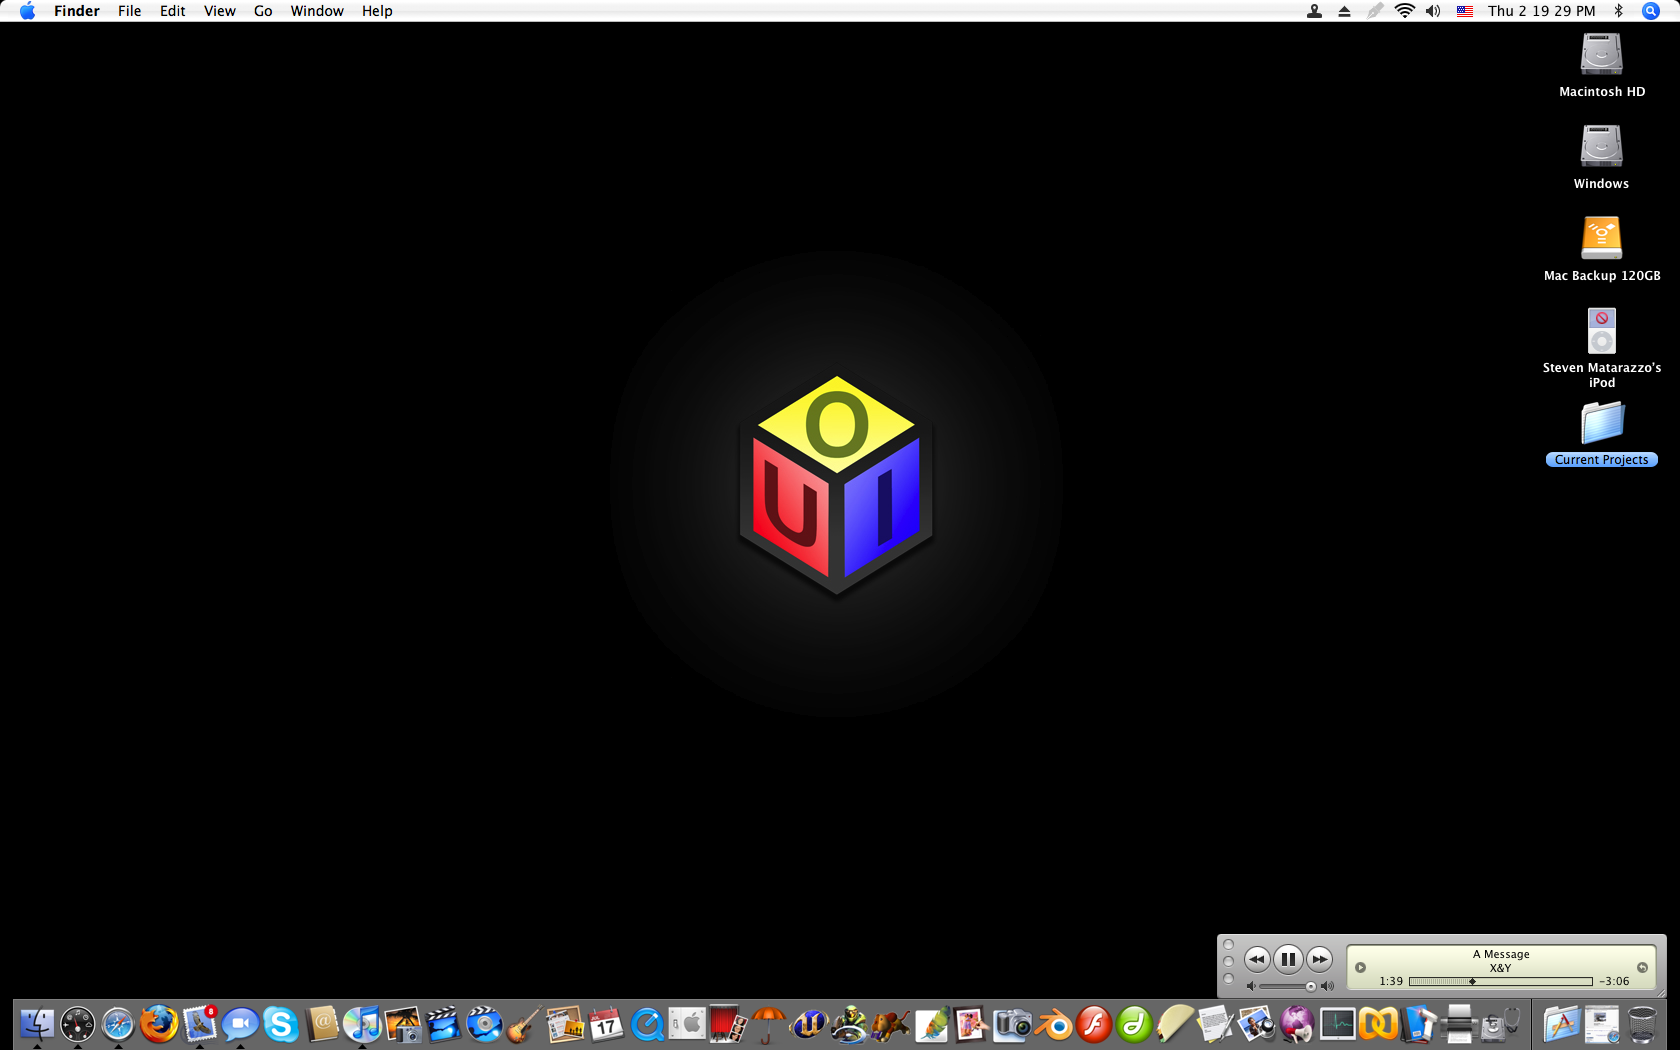Open Image Capture camera icon

coord(1013,1024)
